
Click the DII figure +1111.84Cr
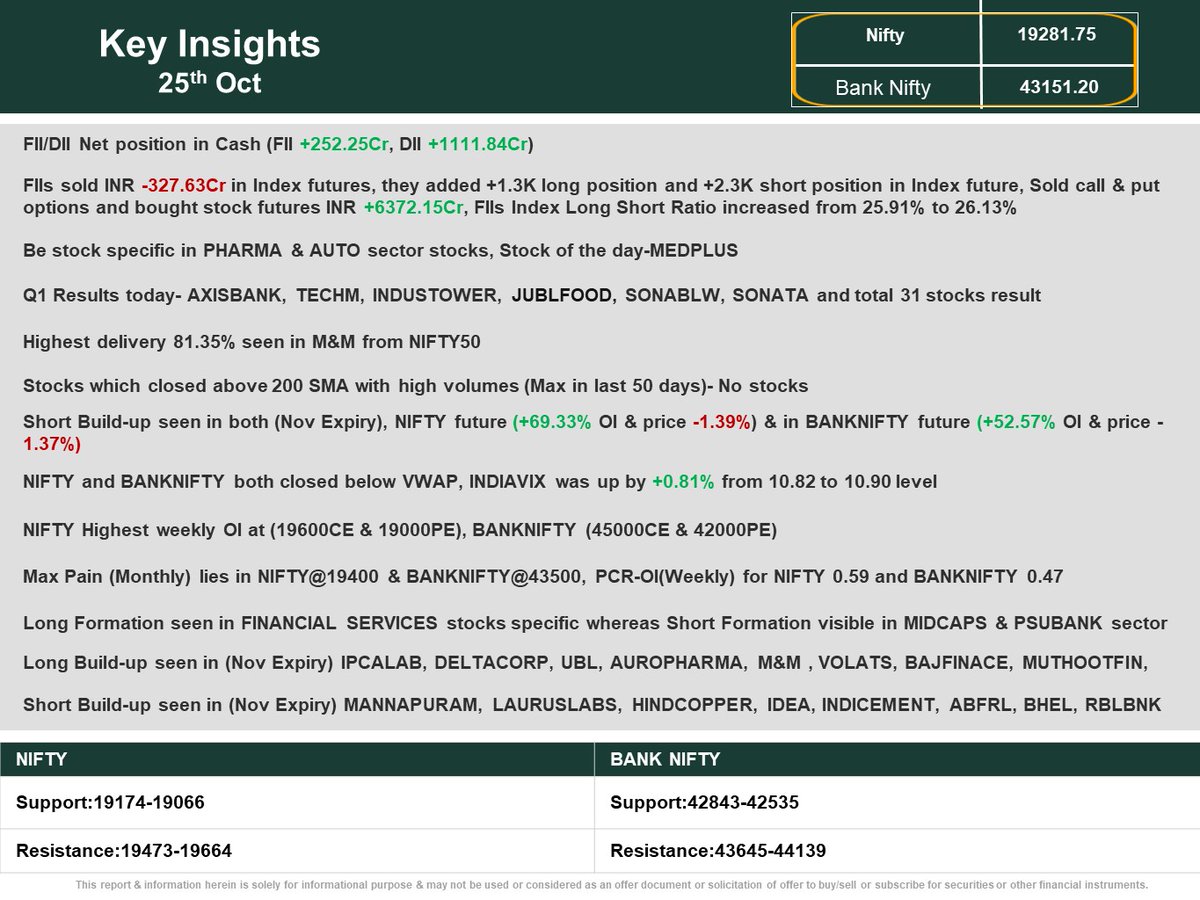coord(478,145)
